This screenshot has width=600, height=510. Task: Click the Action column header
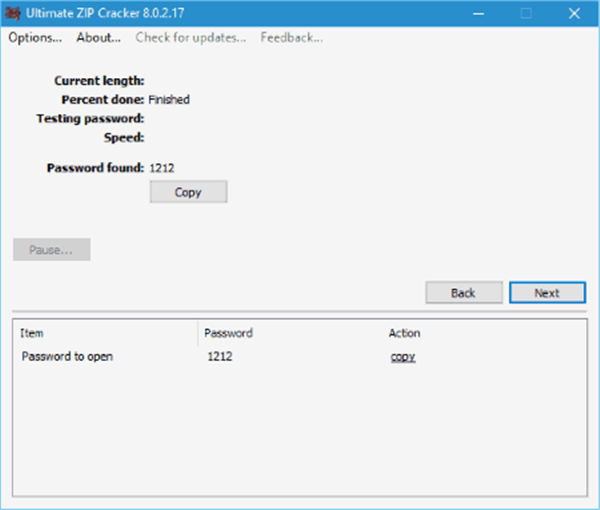pyautogui.click(x=404, y=333)
